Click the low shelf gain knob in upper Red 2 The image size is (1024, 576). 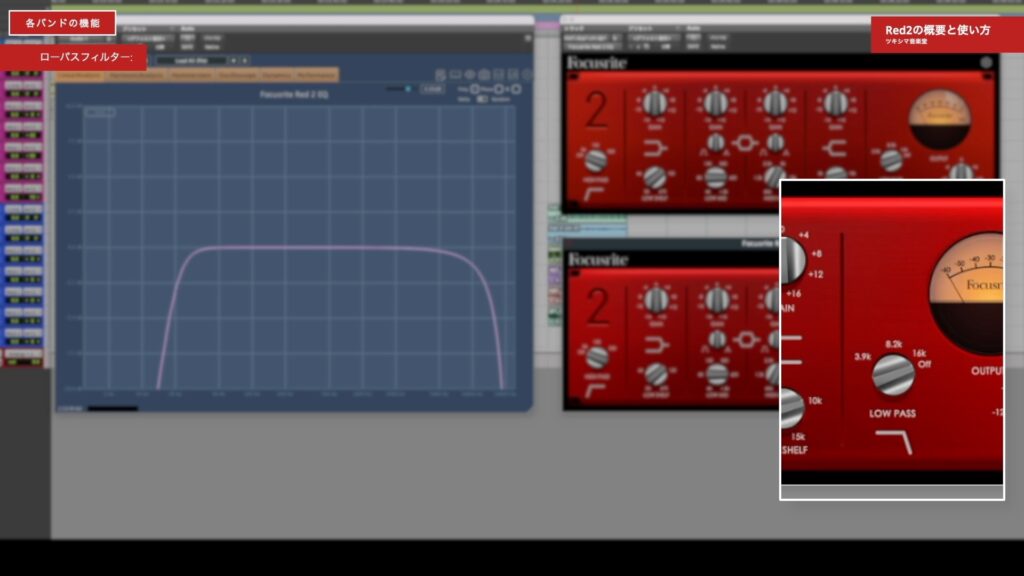tap(654, 103)
